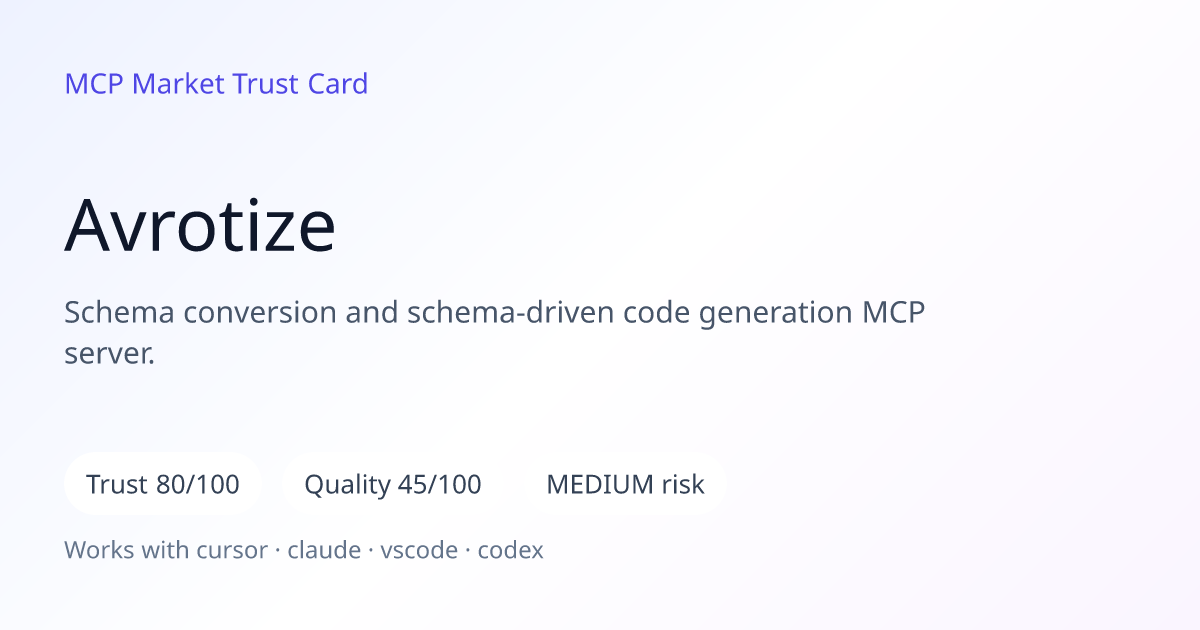Click the word Market in the header
The image size is (1200, 630).
(178, 84)
